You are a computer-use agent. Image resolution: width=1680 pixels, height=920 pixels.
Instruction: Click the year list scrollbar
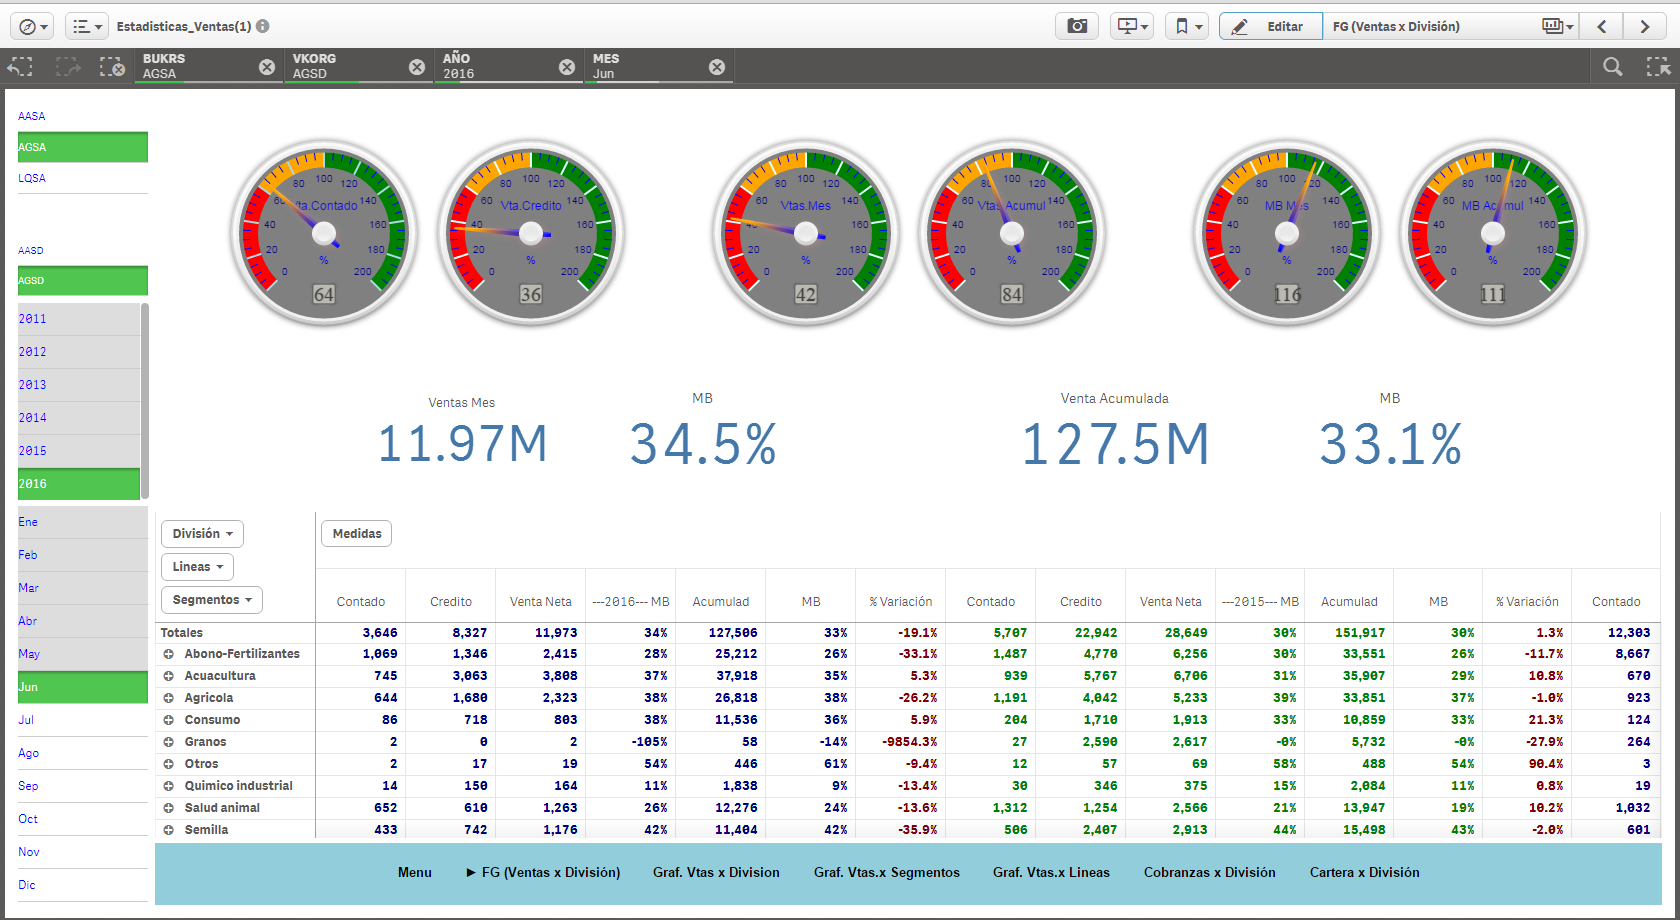[x=145, y=400]
